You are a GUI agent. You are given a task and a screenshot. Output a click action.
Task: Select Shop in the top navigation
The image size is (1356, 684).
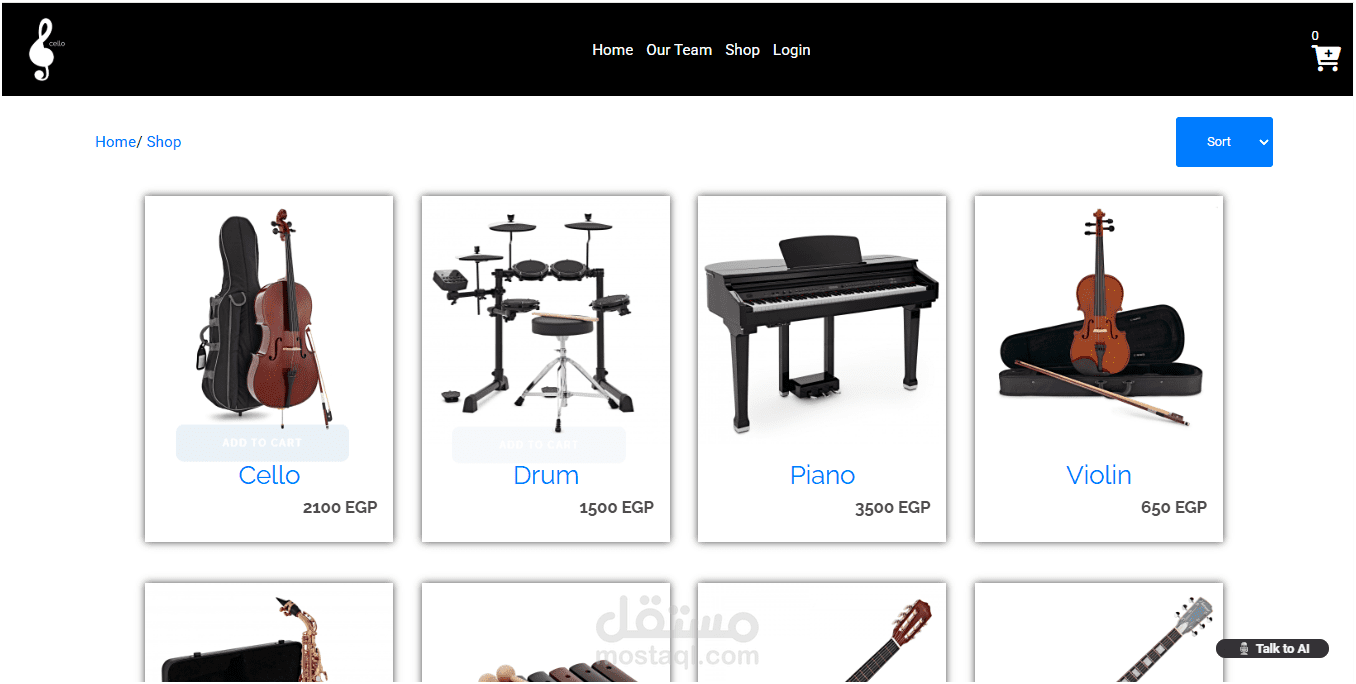(x=742, y=50)
